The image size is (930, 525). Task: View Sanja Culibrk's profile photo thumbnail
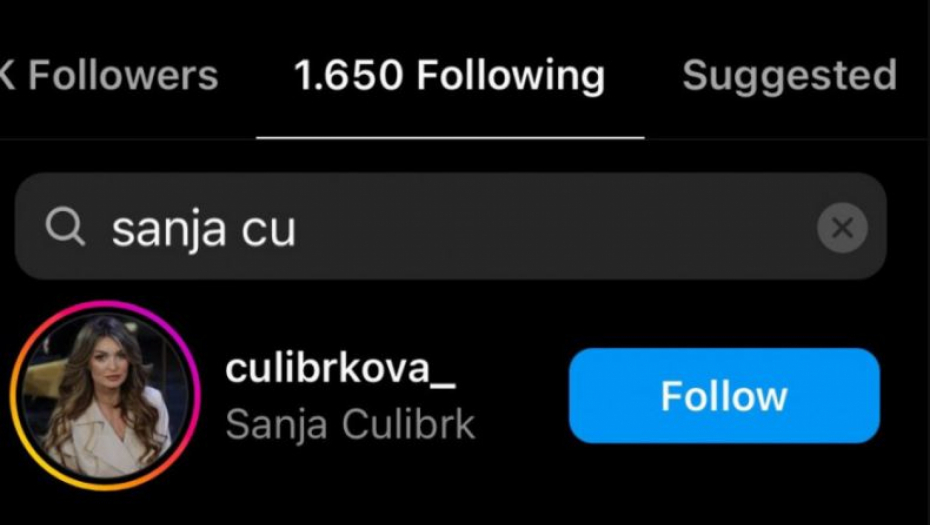pyautogui.click(x=105, y=396)
